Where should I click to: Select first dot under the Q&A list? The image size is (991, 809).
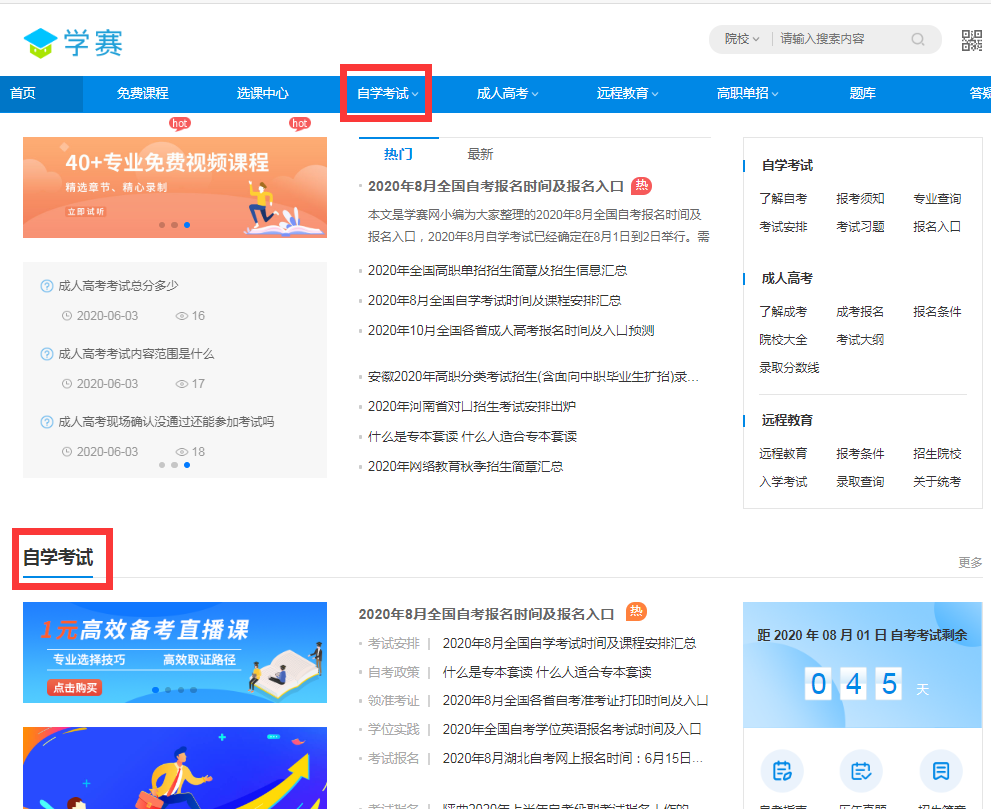pyautogui.click(x=162, y=465)
